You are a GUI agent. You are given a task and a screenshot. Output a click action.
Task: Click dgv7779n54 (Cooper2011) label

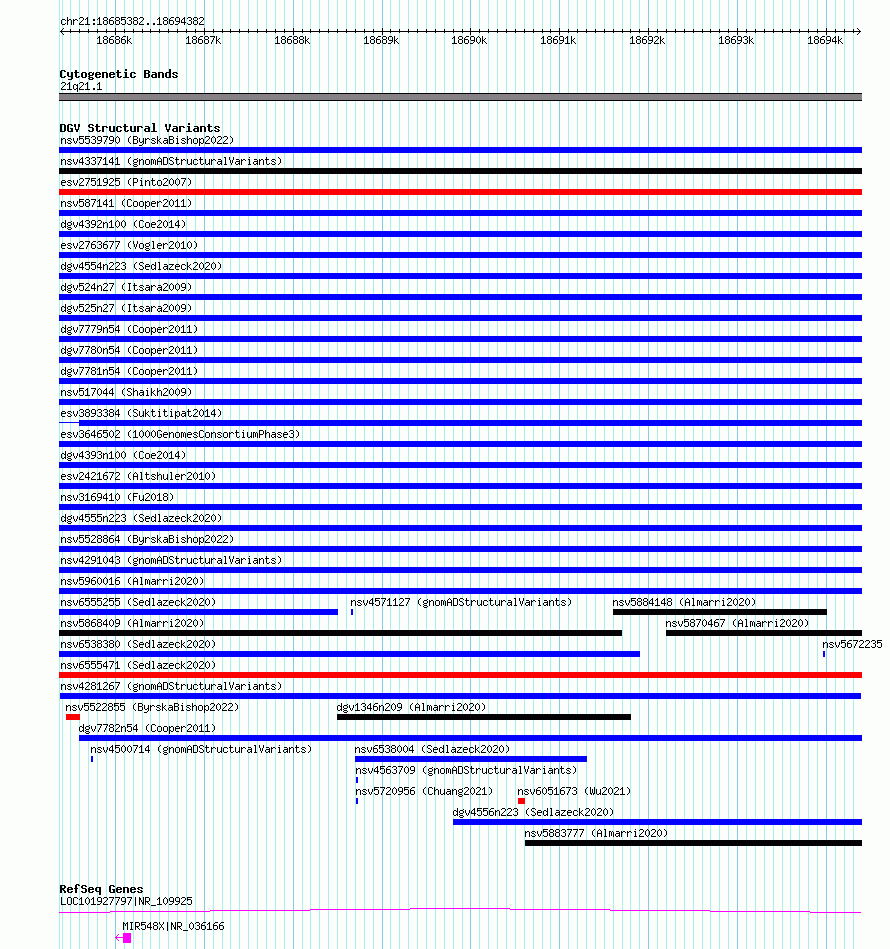coord(129,329)
